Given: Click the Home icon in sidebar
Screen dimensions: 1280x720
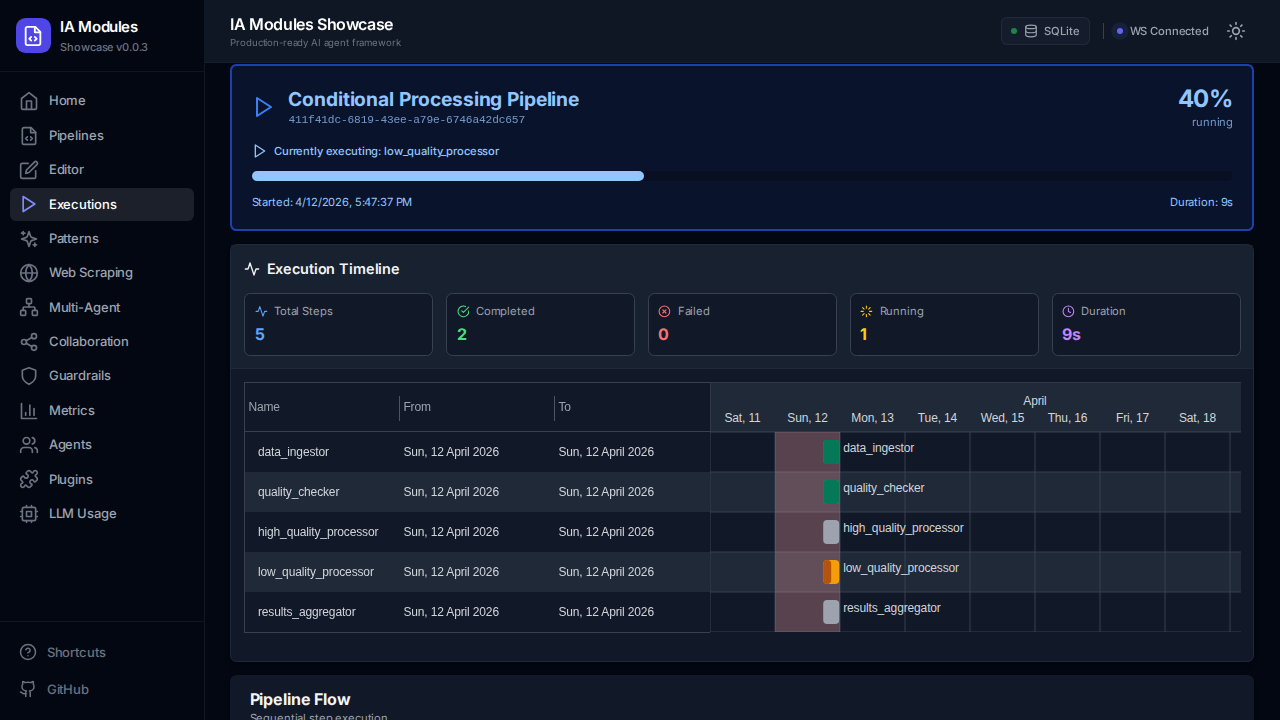Looking at the screenshot, I should click(29, 101).
